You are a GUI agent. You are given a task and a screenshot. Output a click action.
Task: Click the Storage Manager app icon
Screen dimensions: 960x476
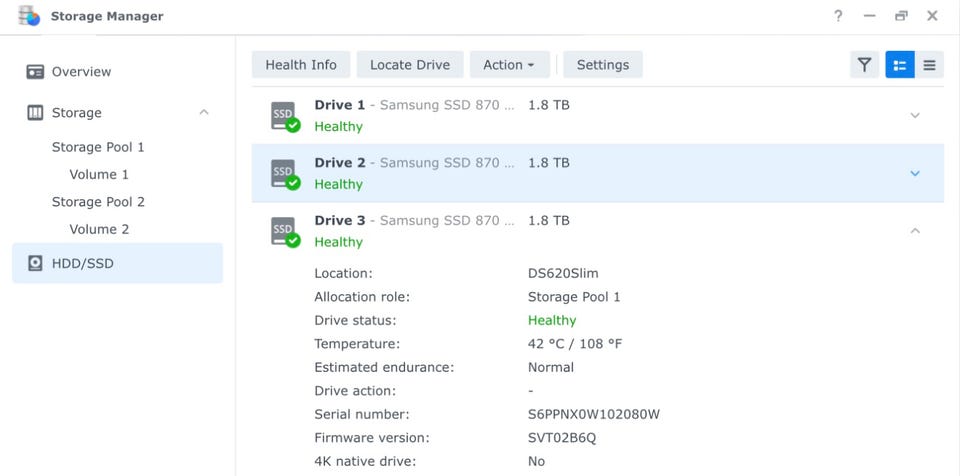tap(29, 16)
